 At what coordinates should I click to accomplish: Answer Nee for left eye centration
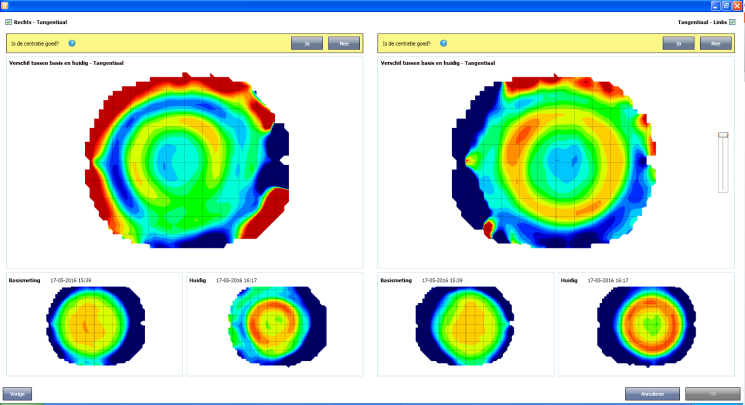click(716, 43)
